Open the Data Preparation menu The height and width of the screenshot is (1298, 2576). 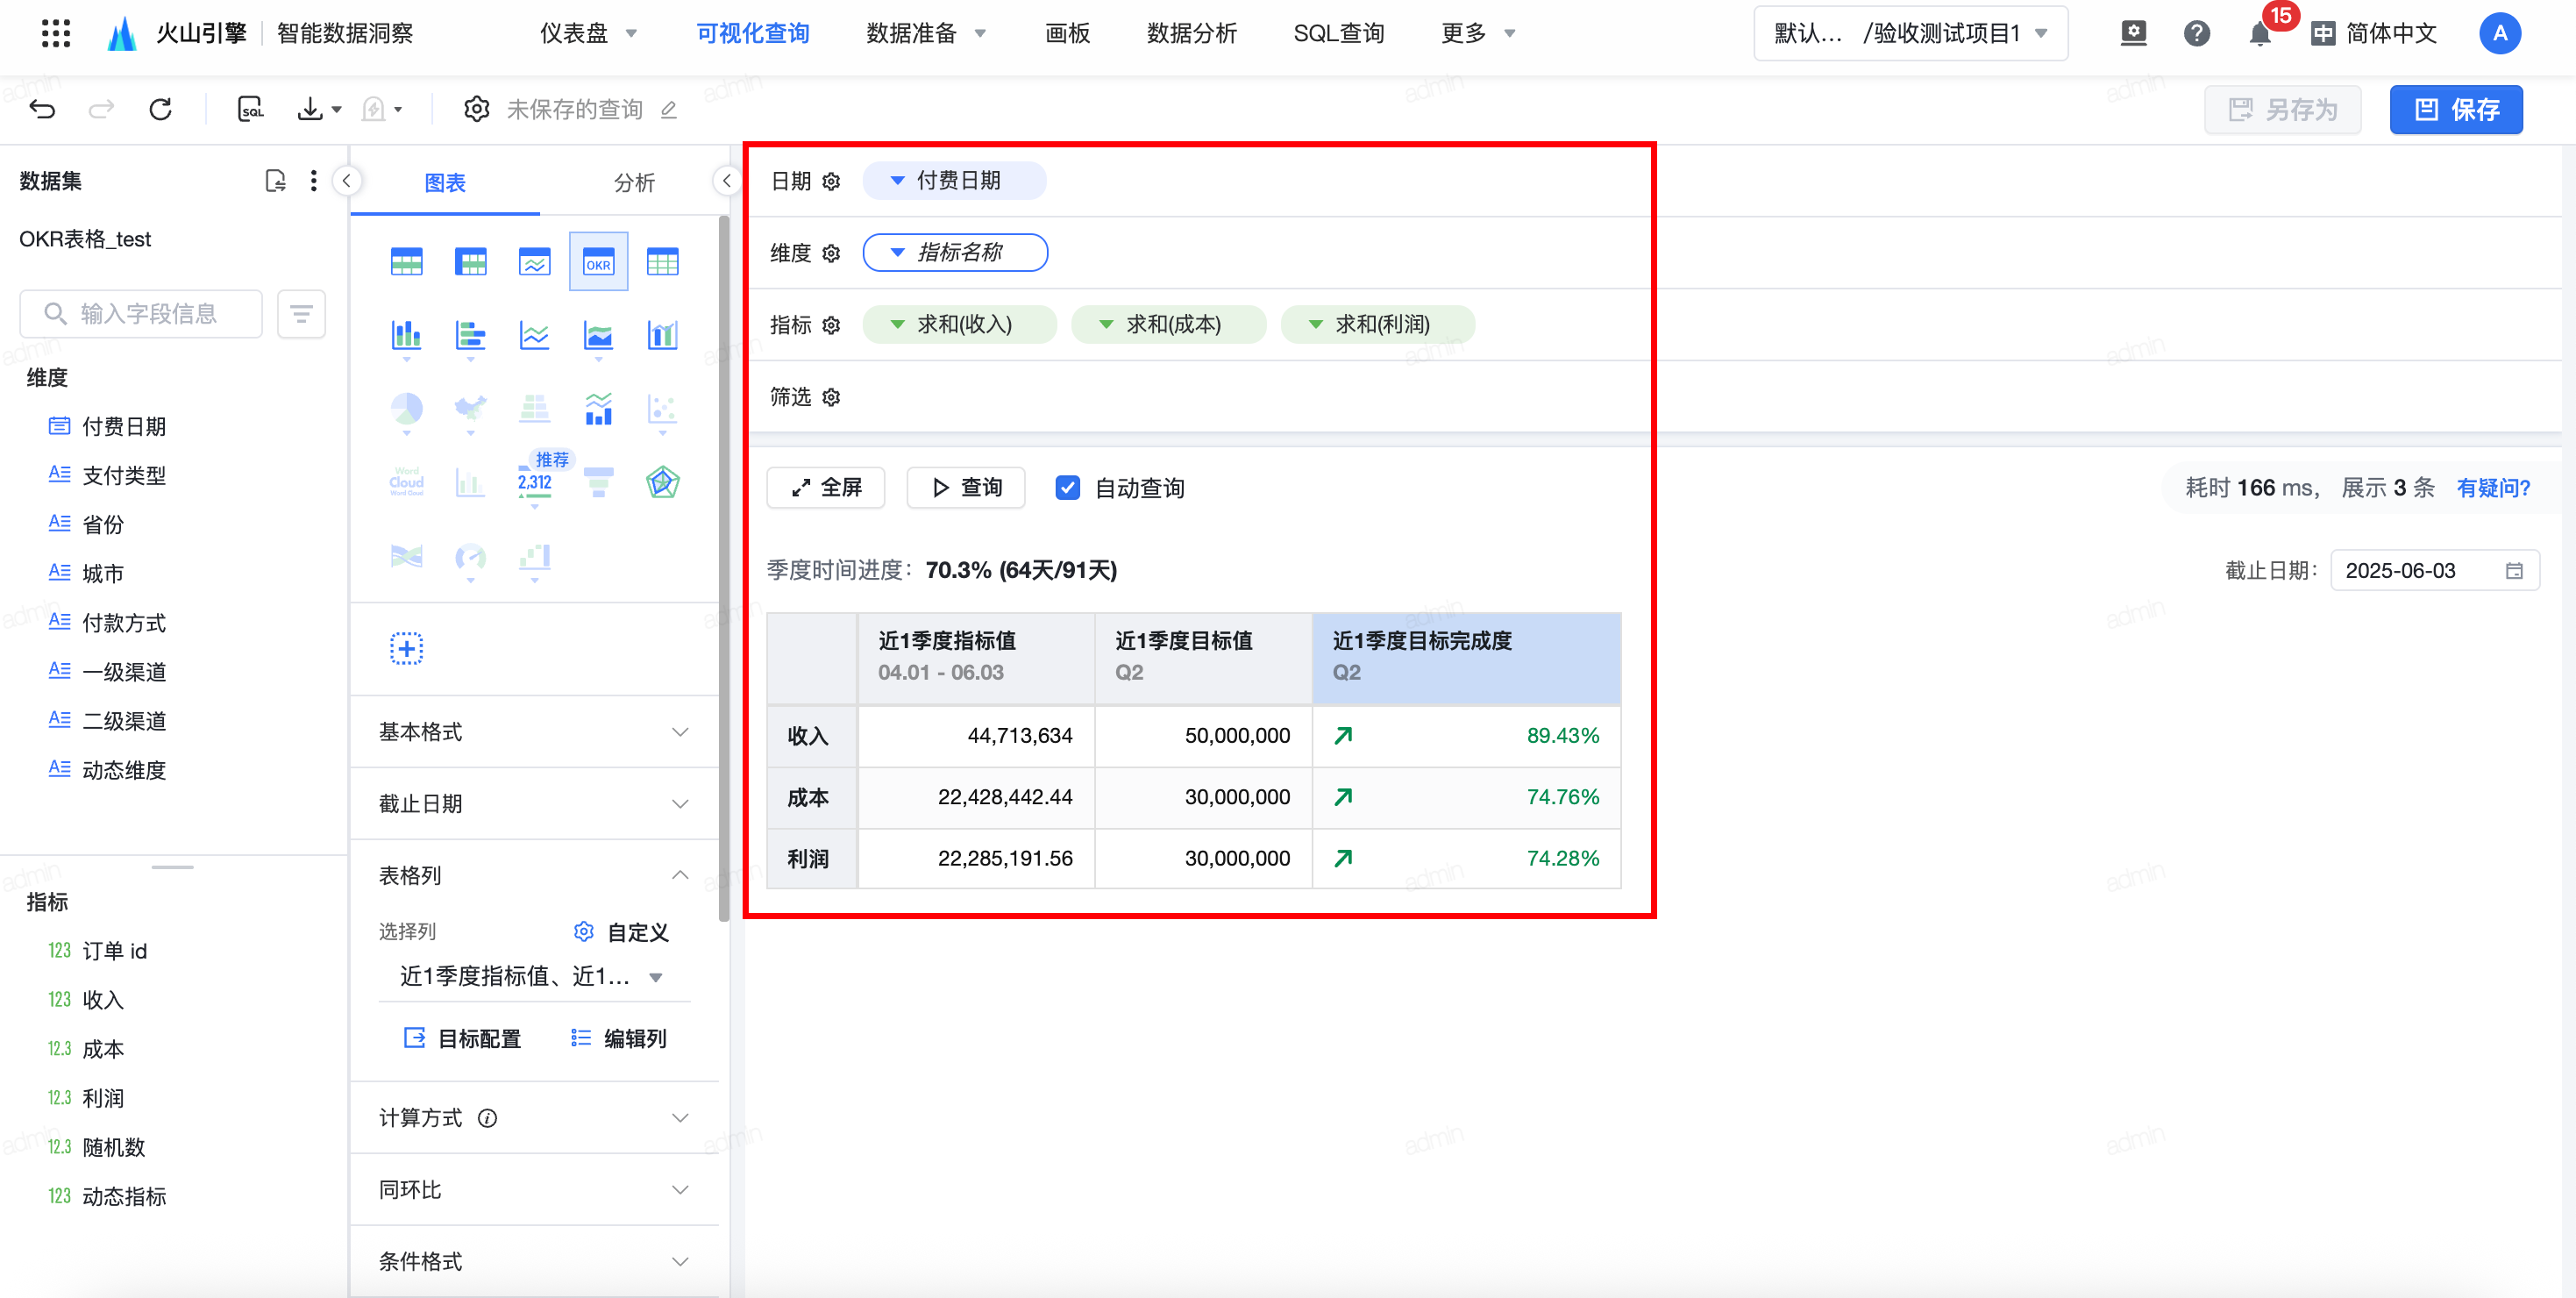coord(926,34)
